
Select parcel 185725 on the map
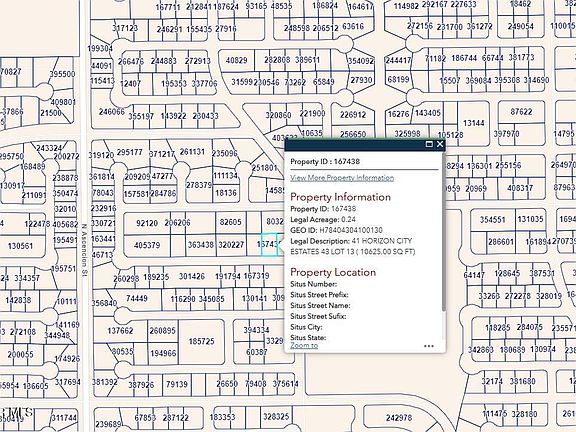(x=201, y=341)
